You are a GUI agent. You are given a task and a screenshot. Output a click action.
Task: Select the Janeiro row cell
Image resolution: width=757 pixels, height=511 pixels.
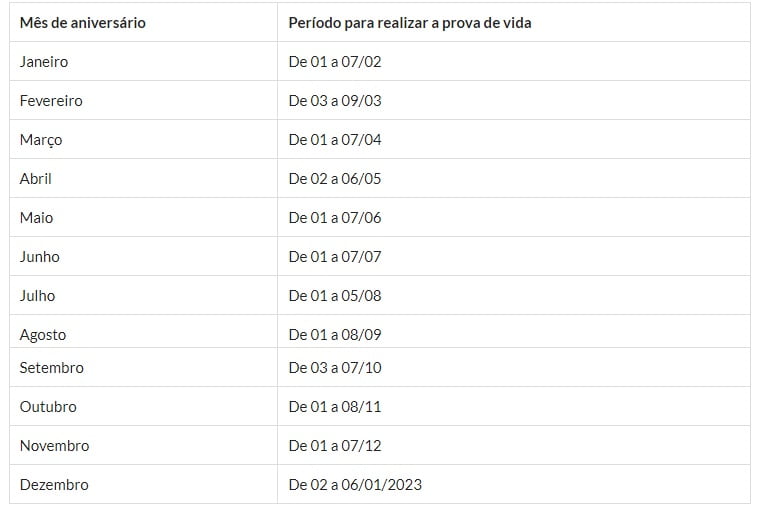[x=44, y=61]
